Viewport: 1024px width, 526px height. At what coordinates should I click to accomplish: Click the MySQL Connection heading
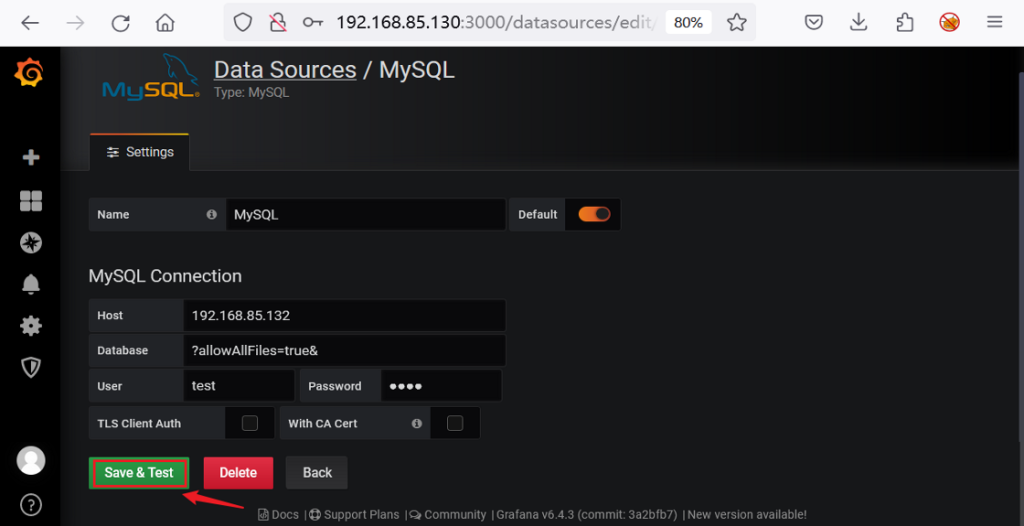click(165, 276)
